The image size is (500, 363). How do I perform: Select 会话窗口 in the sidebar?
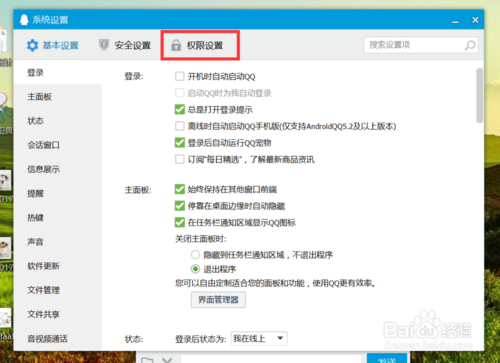[58, 145]
